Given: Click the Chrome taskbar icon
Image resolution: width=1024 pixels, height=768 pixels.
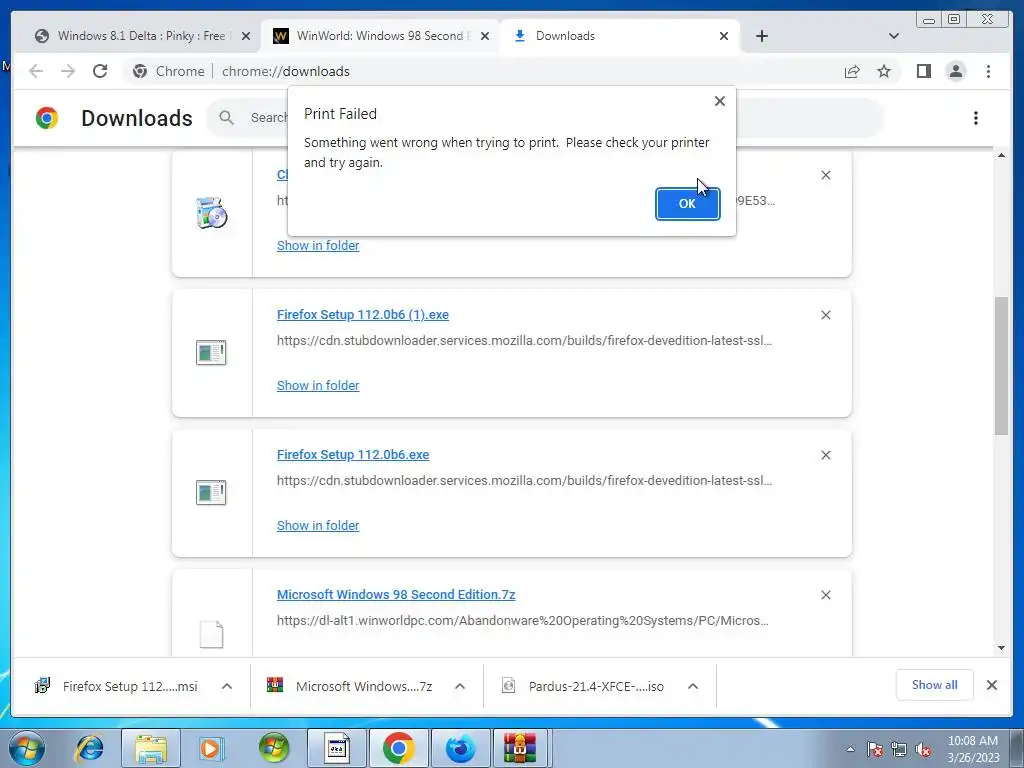Looking at the screenshot, I should tap(398, 748).
